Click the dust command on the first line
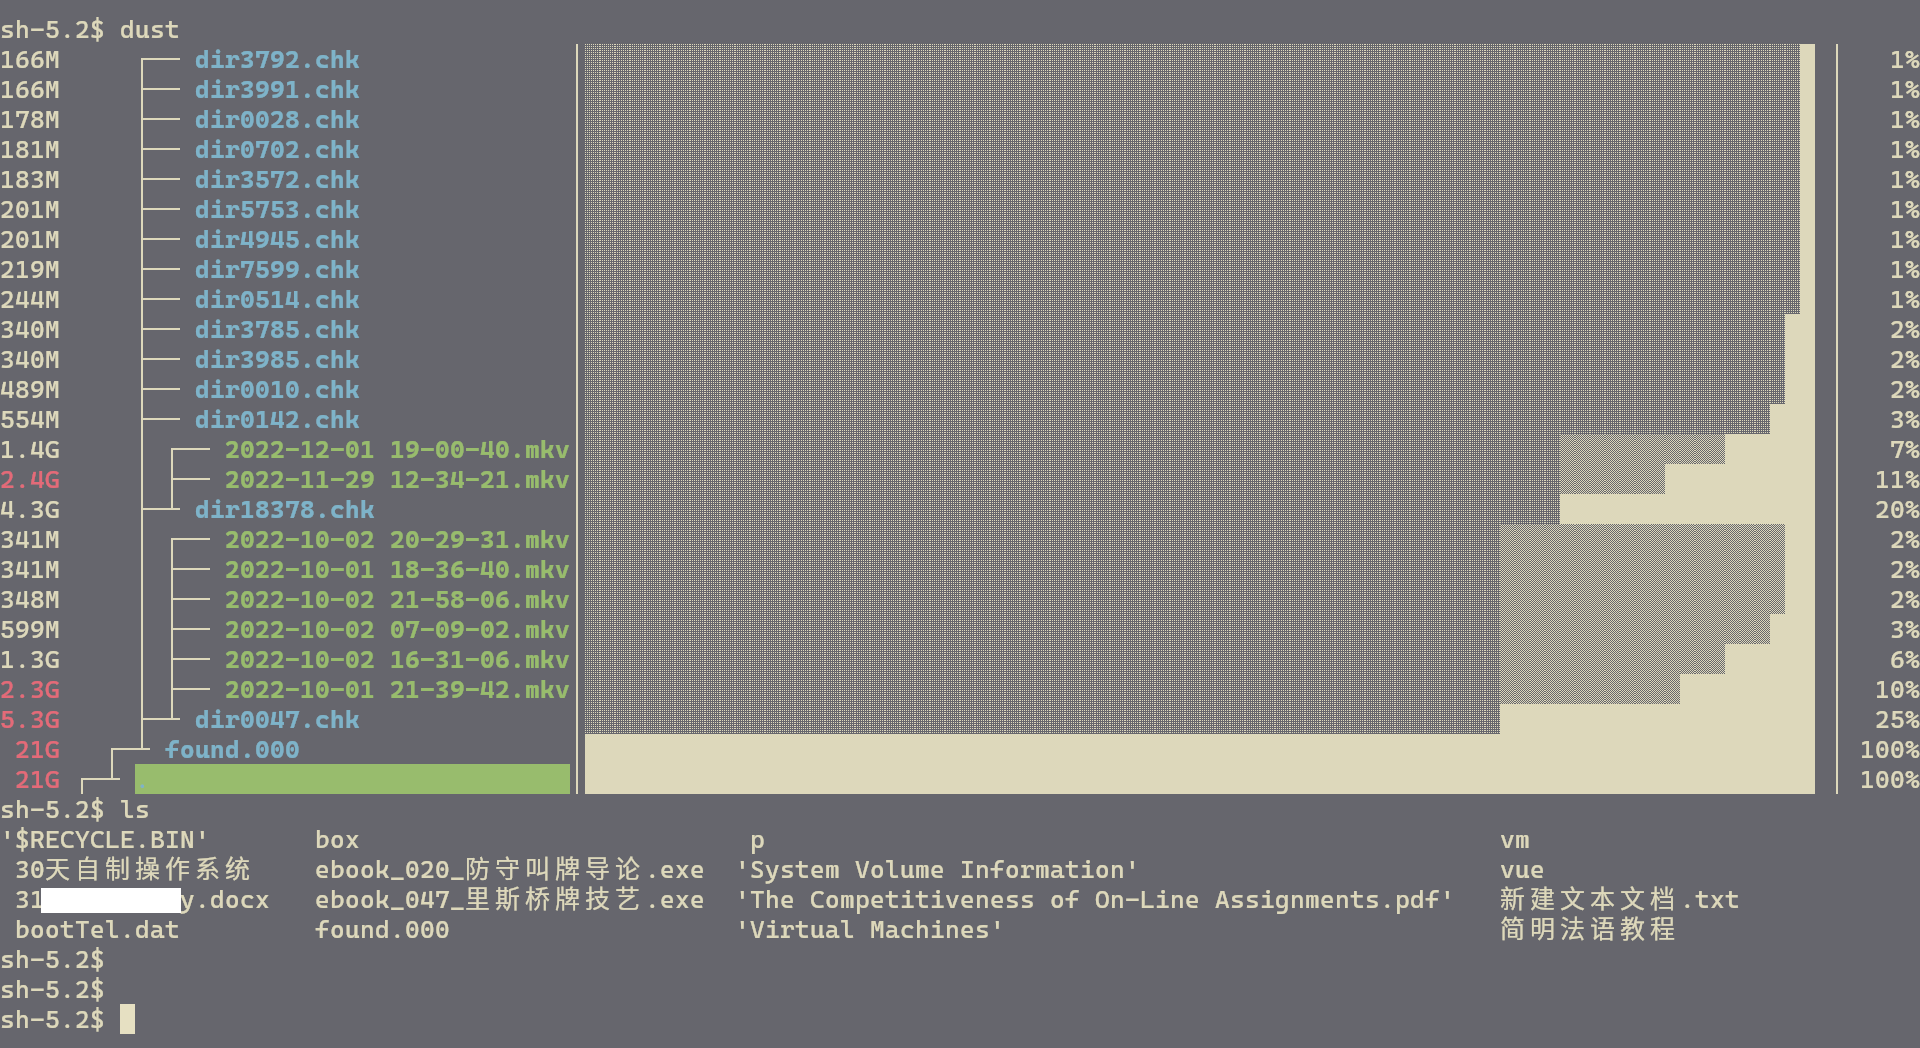 (x=148, y=30)
